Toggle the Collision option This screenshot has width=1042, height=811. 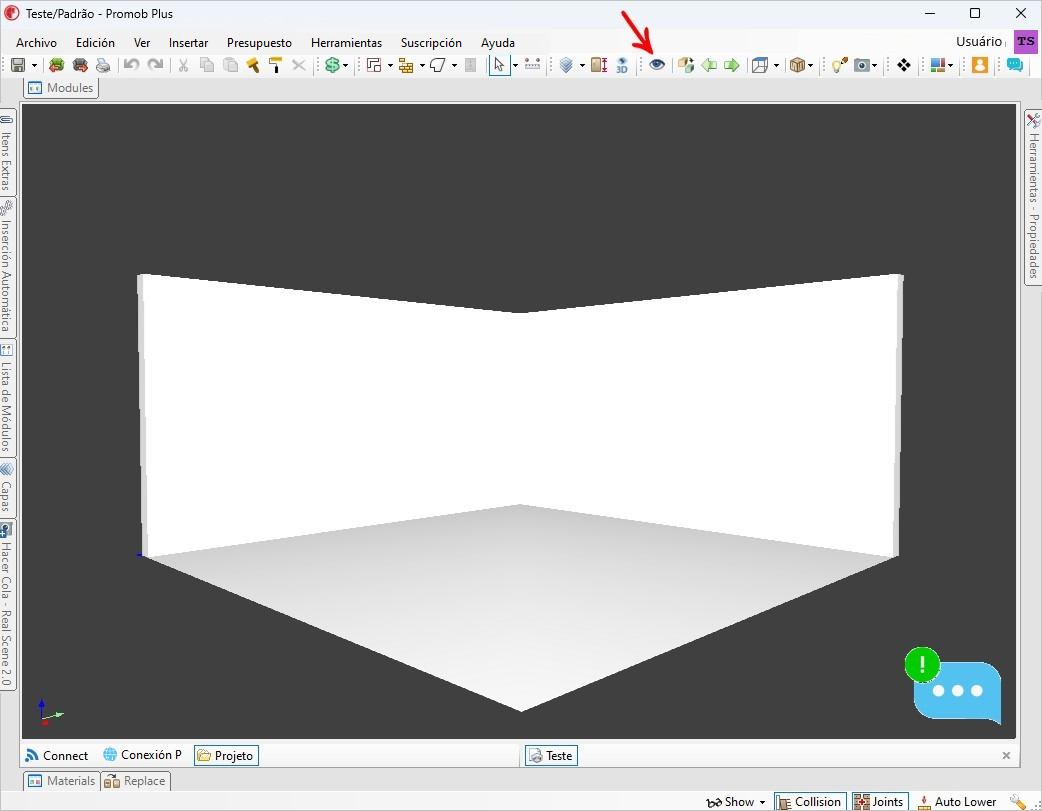click(x=811, y=802)
